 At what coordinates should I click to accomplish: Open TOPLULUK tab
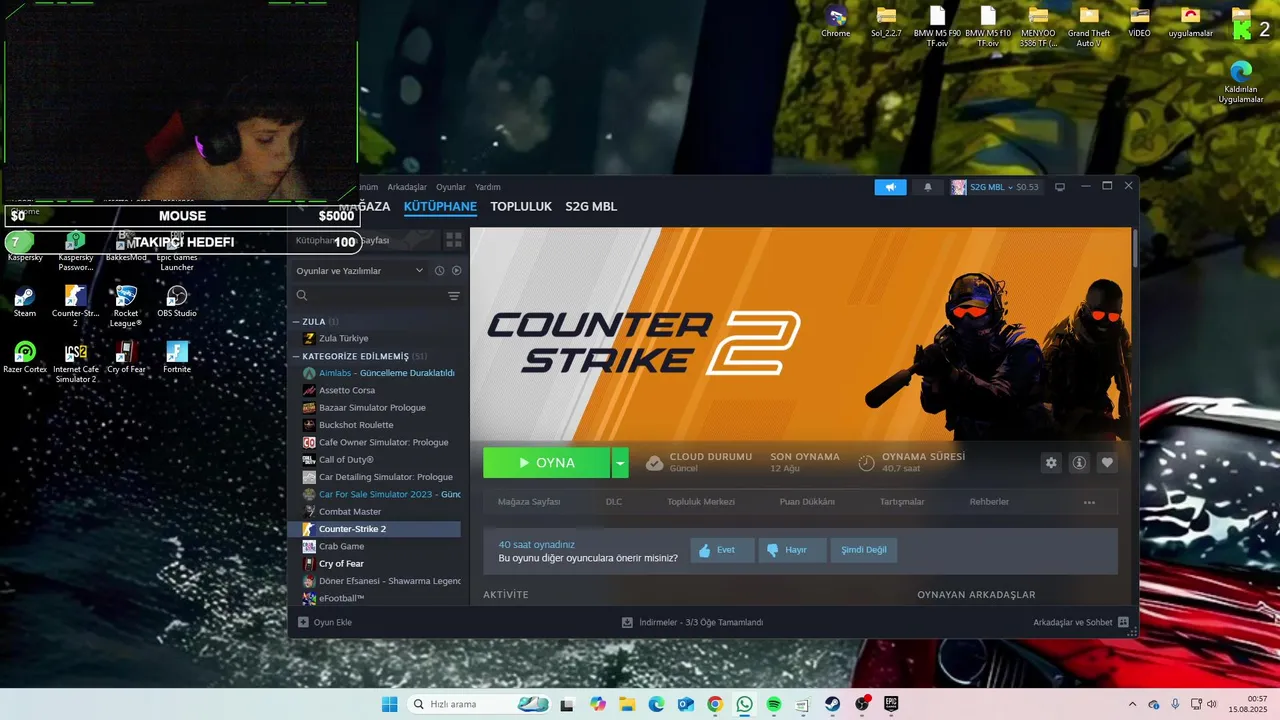coord(521,206)
